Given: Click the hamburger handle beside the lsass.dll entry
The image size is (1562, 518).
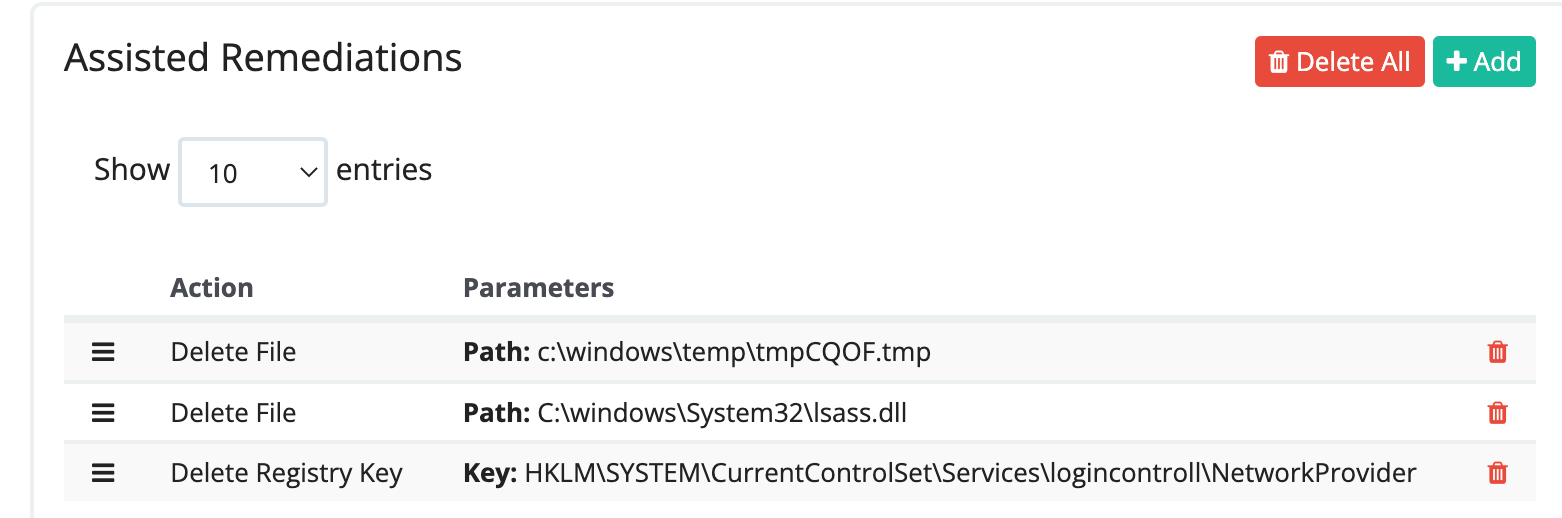Looking at the screenshot, I should tap(103, 413).
